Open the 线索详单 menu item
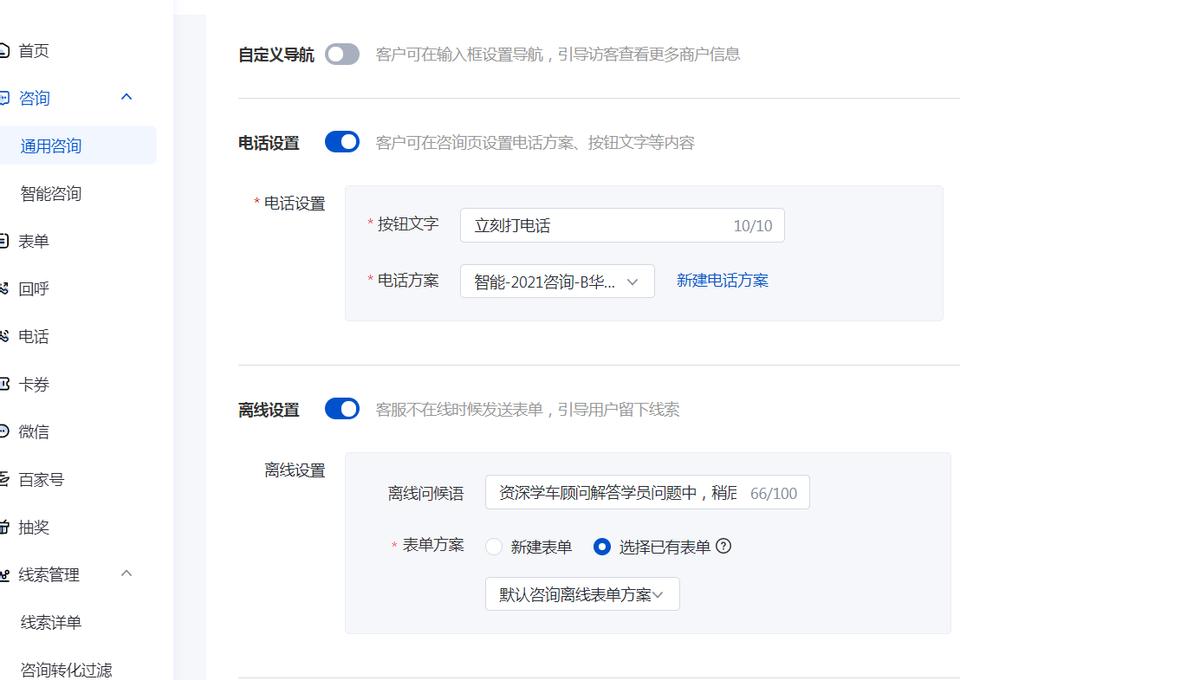1200x680 pixels. tap(49, 622)
